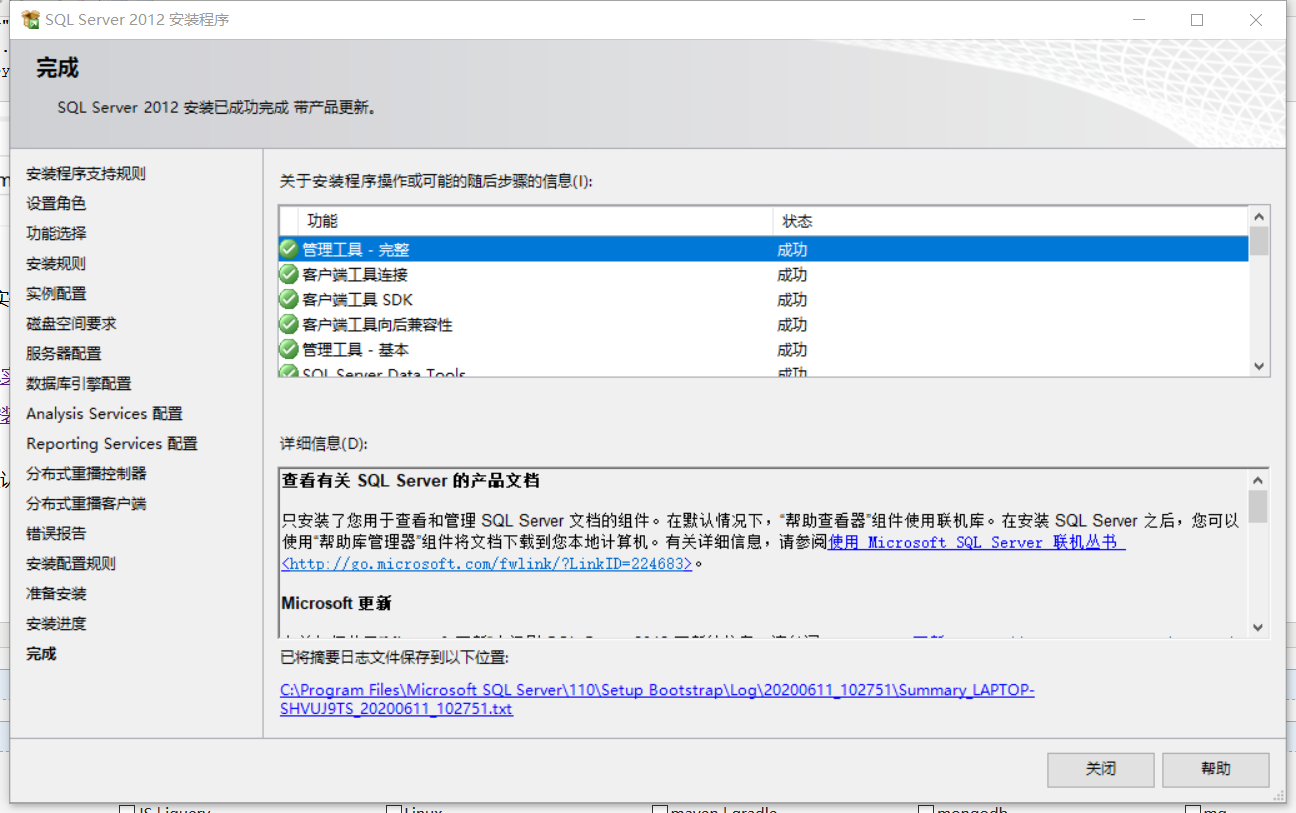Click green check icon beside 客户端工具 SDK
This screenshot has height=813, width=1296.
pos(289,299)
